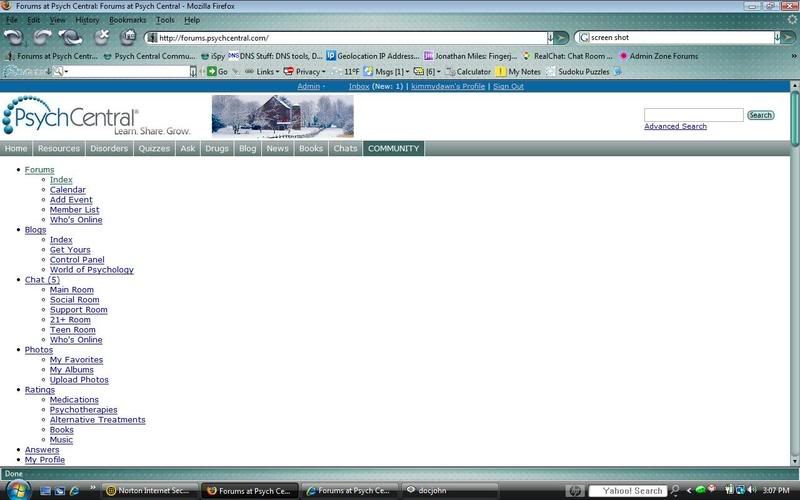Open Geolocation IP Address bookmark
The width and height of the screenshot is (800, 500).
point(372,56)
